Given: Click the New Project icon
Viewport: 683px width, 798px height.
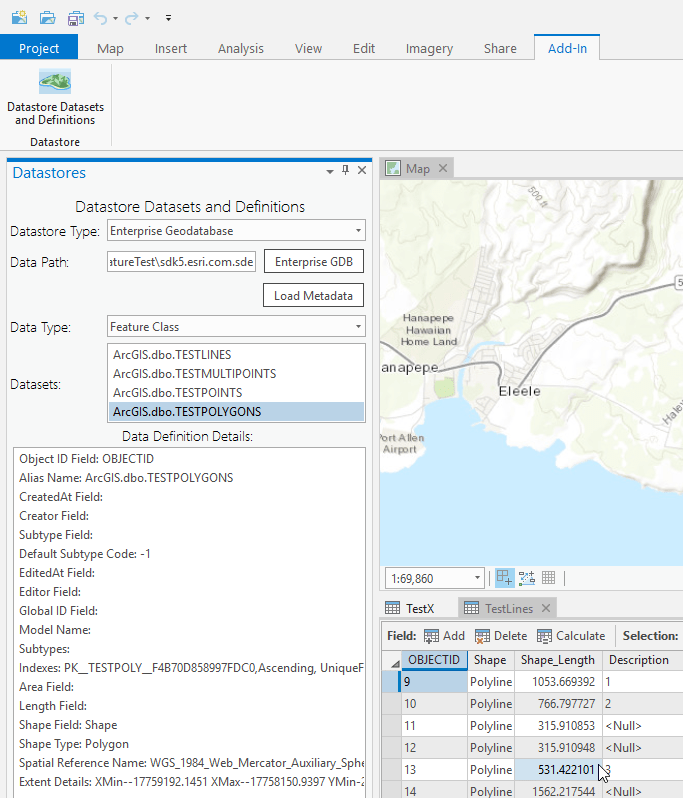Looking at the screenshot, I should [18, 18].
